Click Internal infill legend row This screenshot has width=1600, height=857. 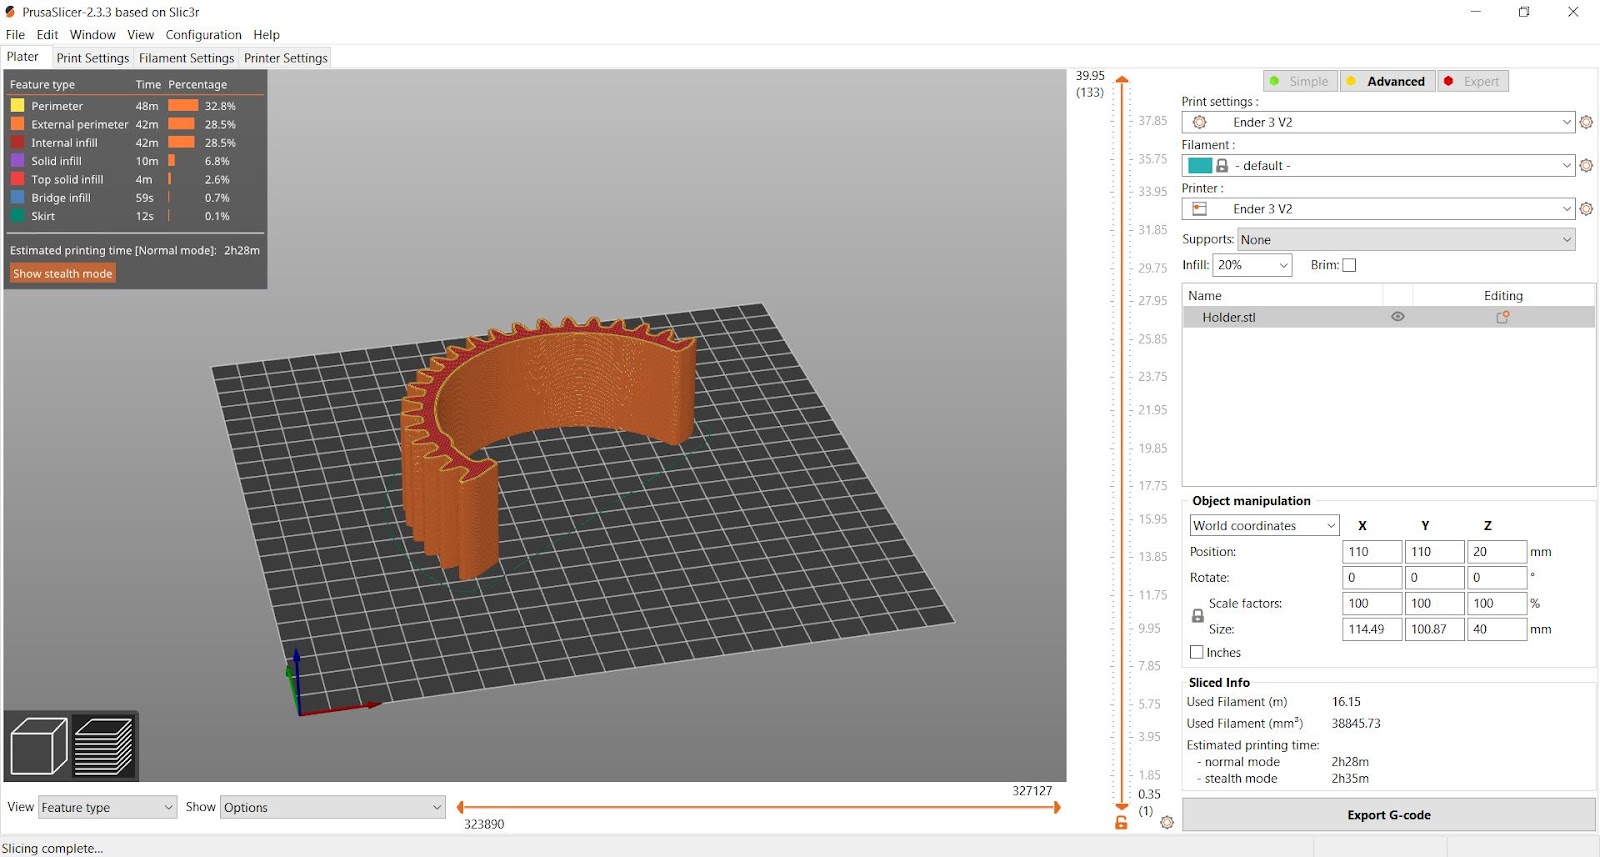(135, 143)
